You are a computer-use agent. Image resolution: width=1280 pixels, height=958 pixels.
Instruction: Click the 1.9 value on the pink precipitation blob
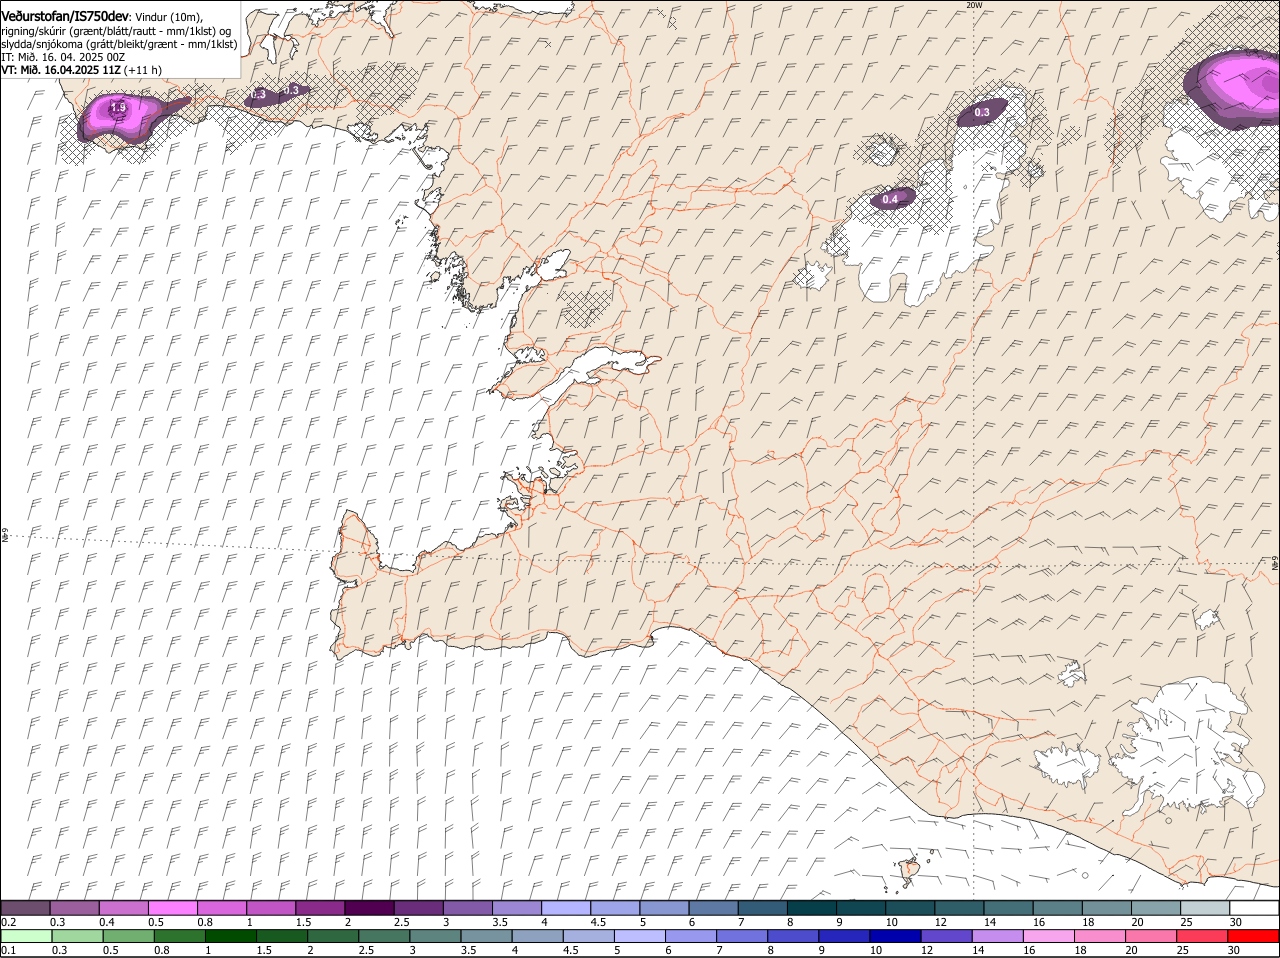117,107
